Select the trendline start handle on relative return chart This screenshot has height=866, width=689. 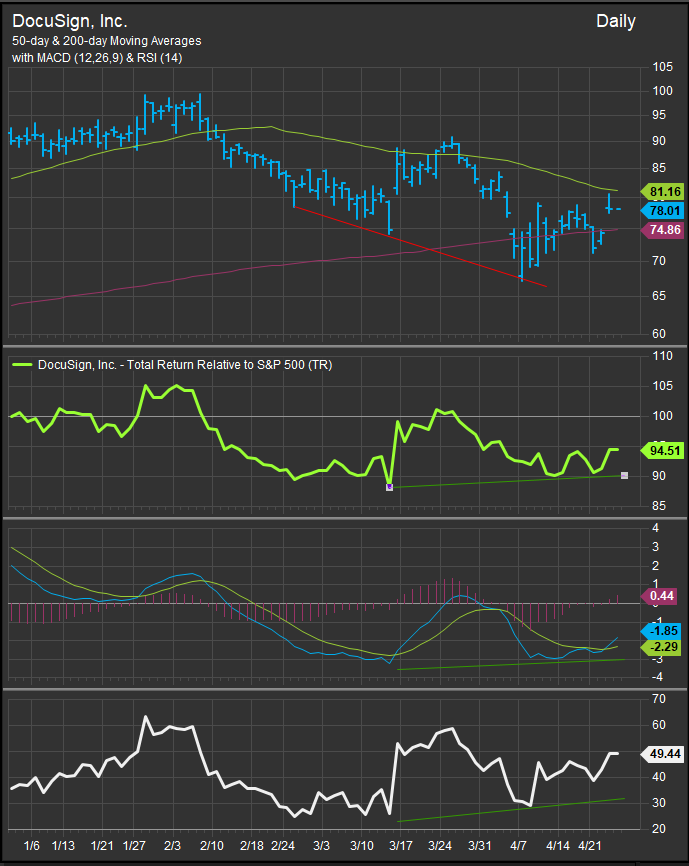click(x=389, y=487)
